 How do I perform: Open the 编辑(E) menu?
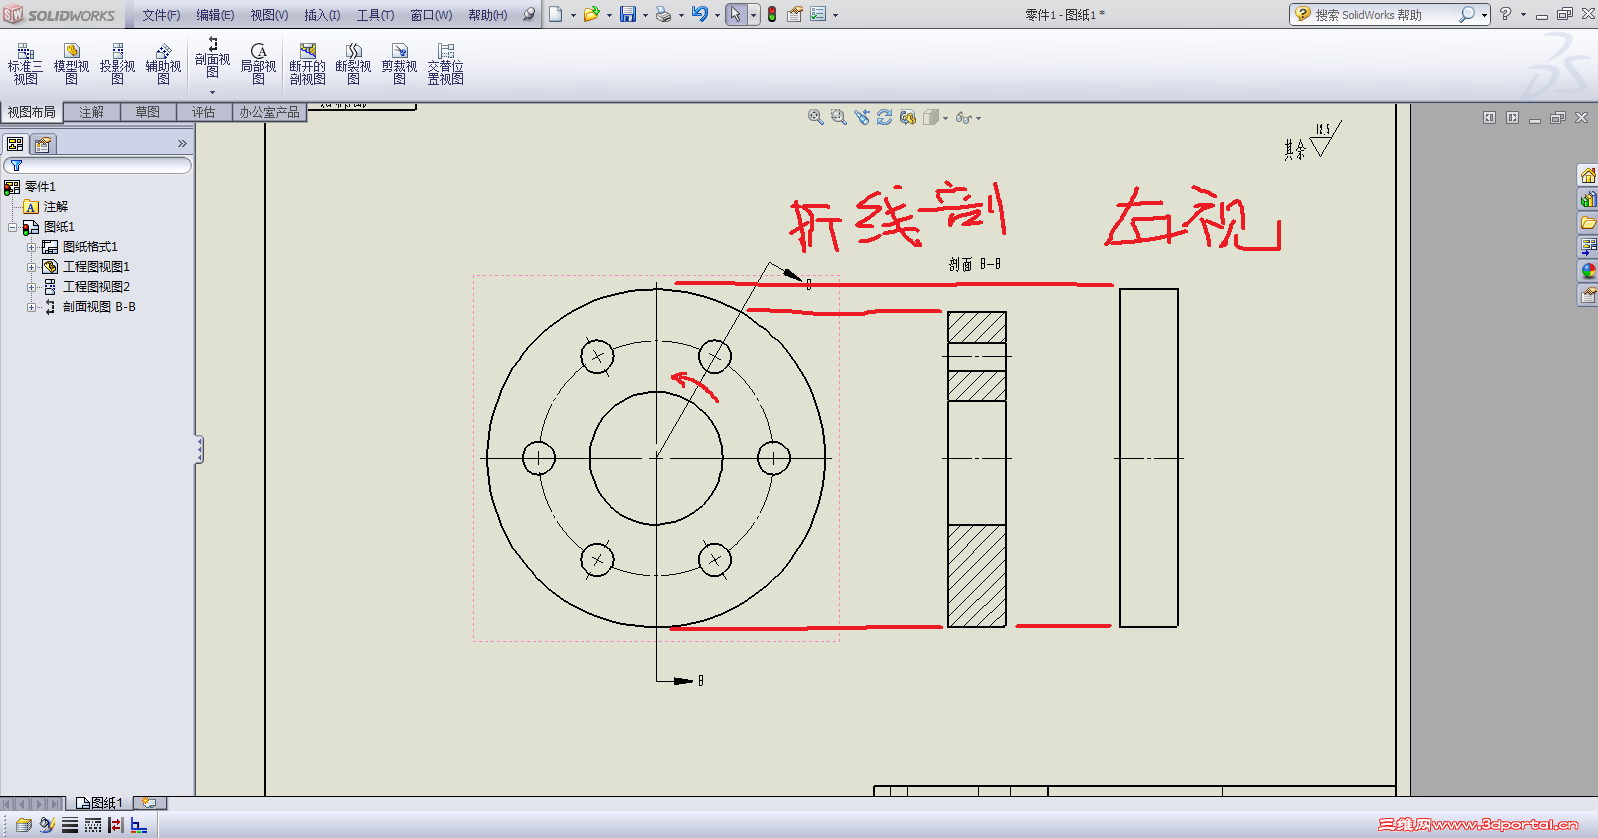coord(215,15)
